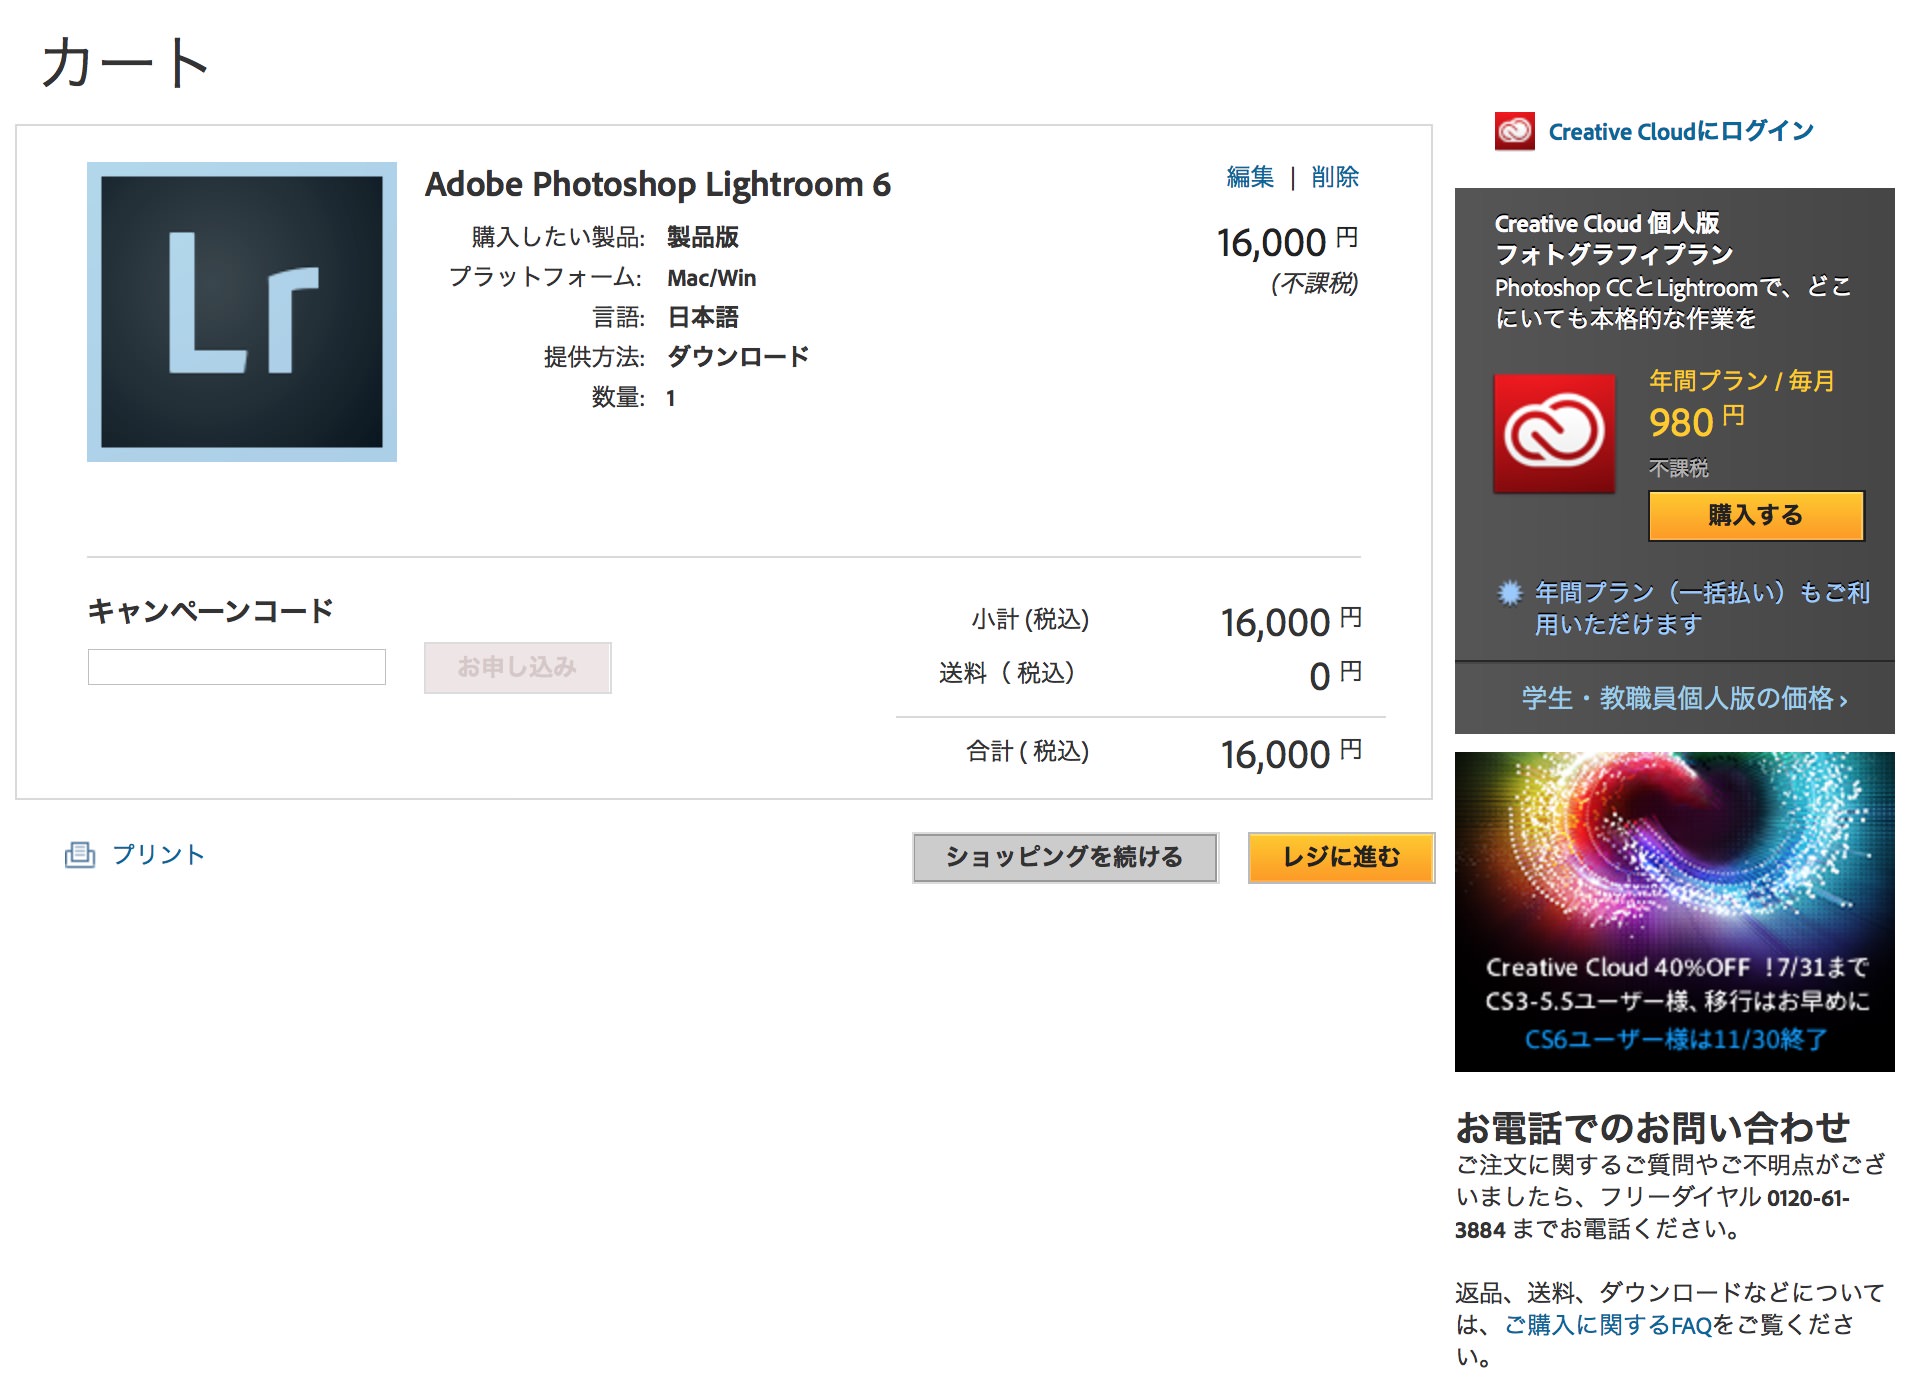1908x1378 pixels.
Task: Click the 980 円 monthly plan price
Action: coord(1697,421)
